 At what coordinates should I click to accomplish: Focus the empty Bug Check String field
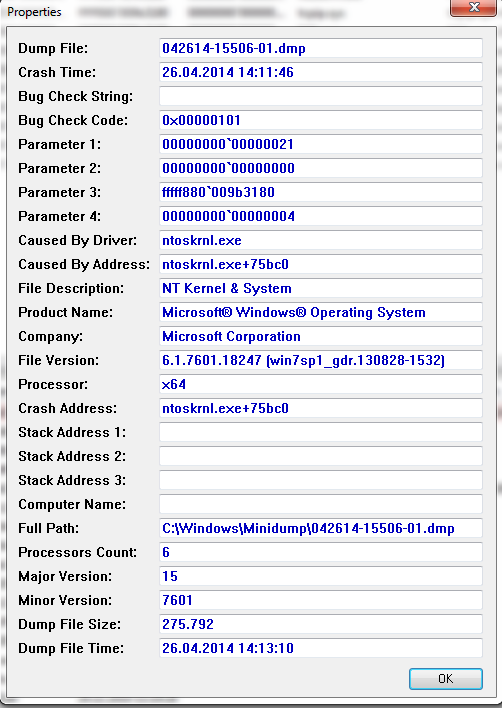click(x=321, y=96)
